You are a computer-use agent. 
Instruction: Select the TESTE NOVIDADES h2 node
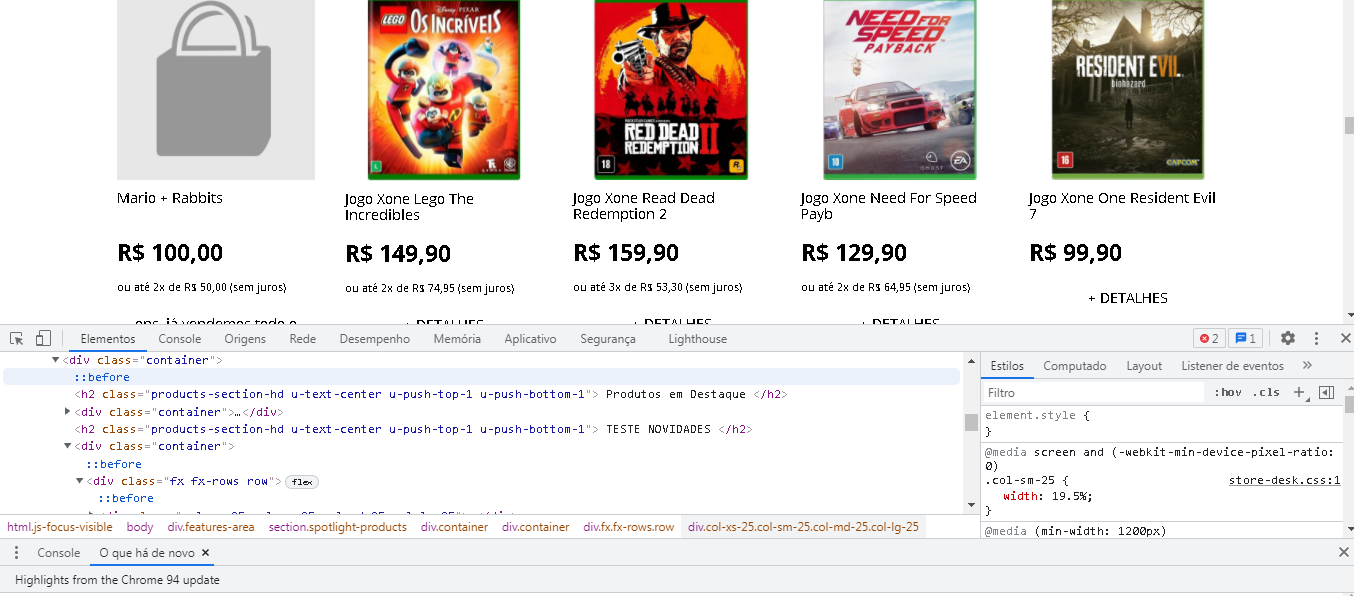pos(412,429)
